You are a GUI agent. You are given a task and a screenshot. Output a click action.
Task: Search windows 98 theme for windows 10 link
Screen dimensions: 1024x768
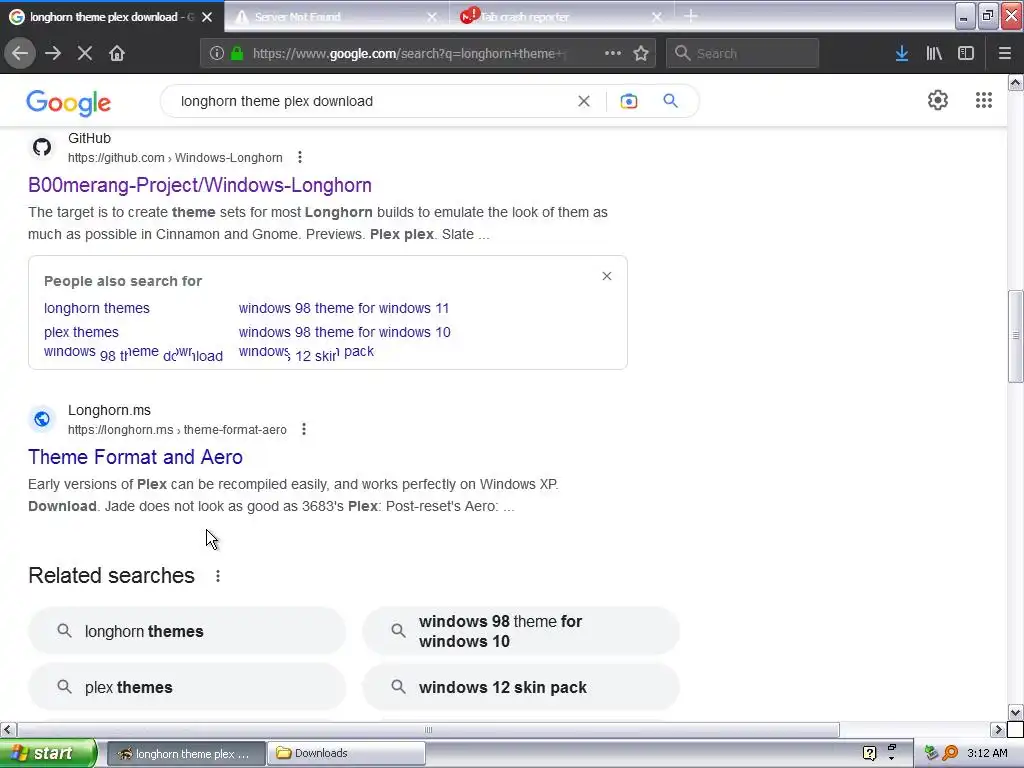pos(344,332)
